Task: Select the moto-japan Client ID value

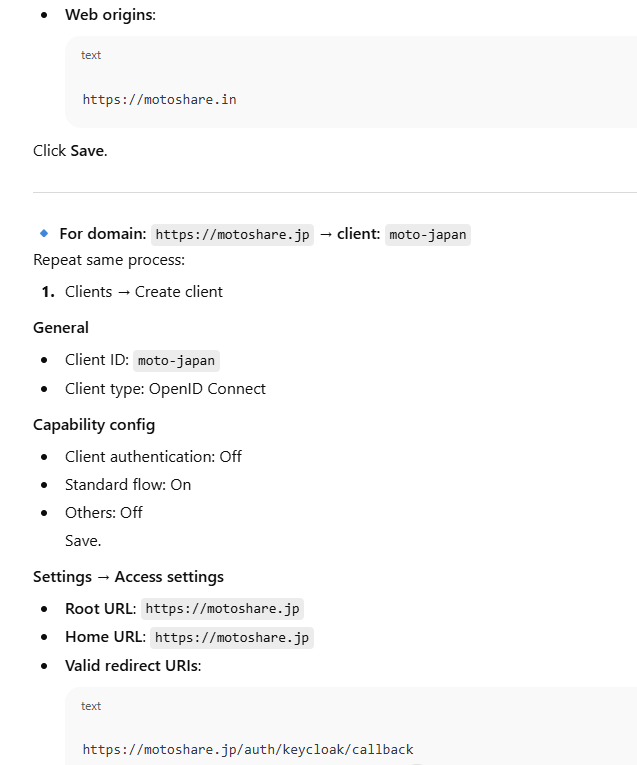Action: click(x=176, y=361)
